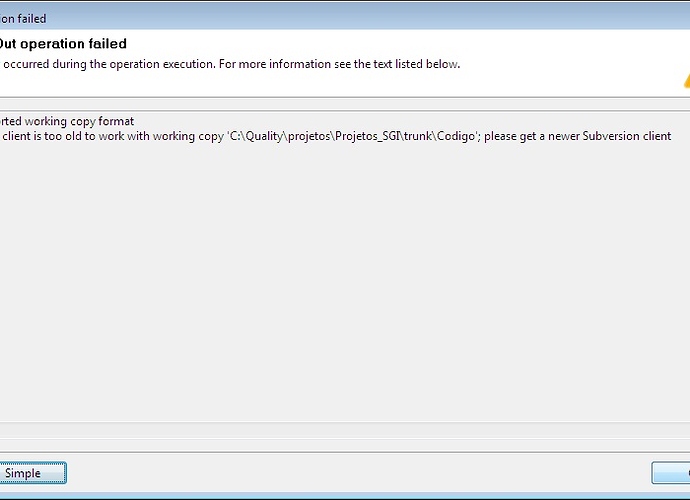
Task: Click the separator bar above the error text
Action: [345, 104]
